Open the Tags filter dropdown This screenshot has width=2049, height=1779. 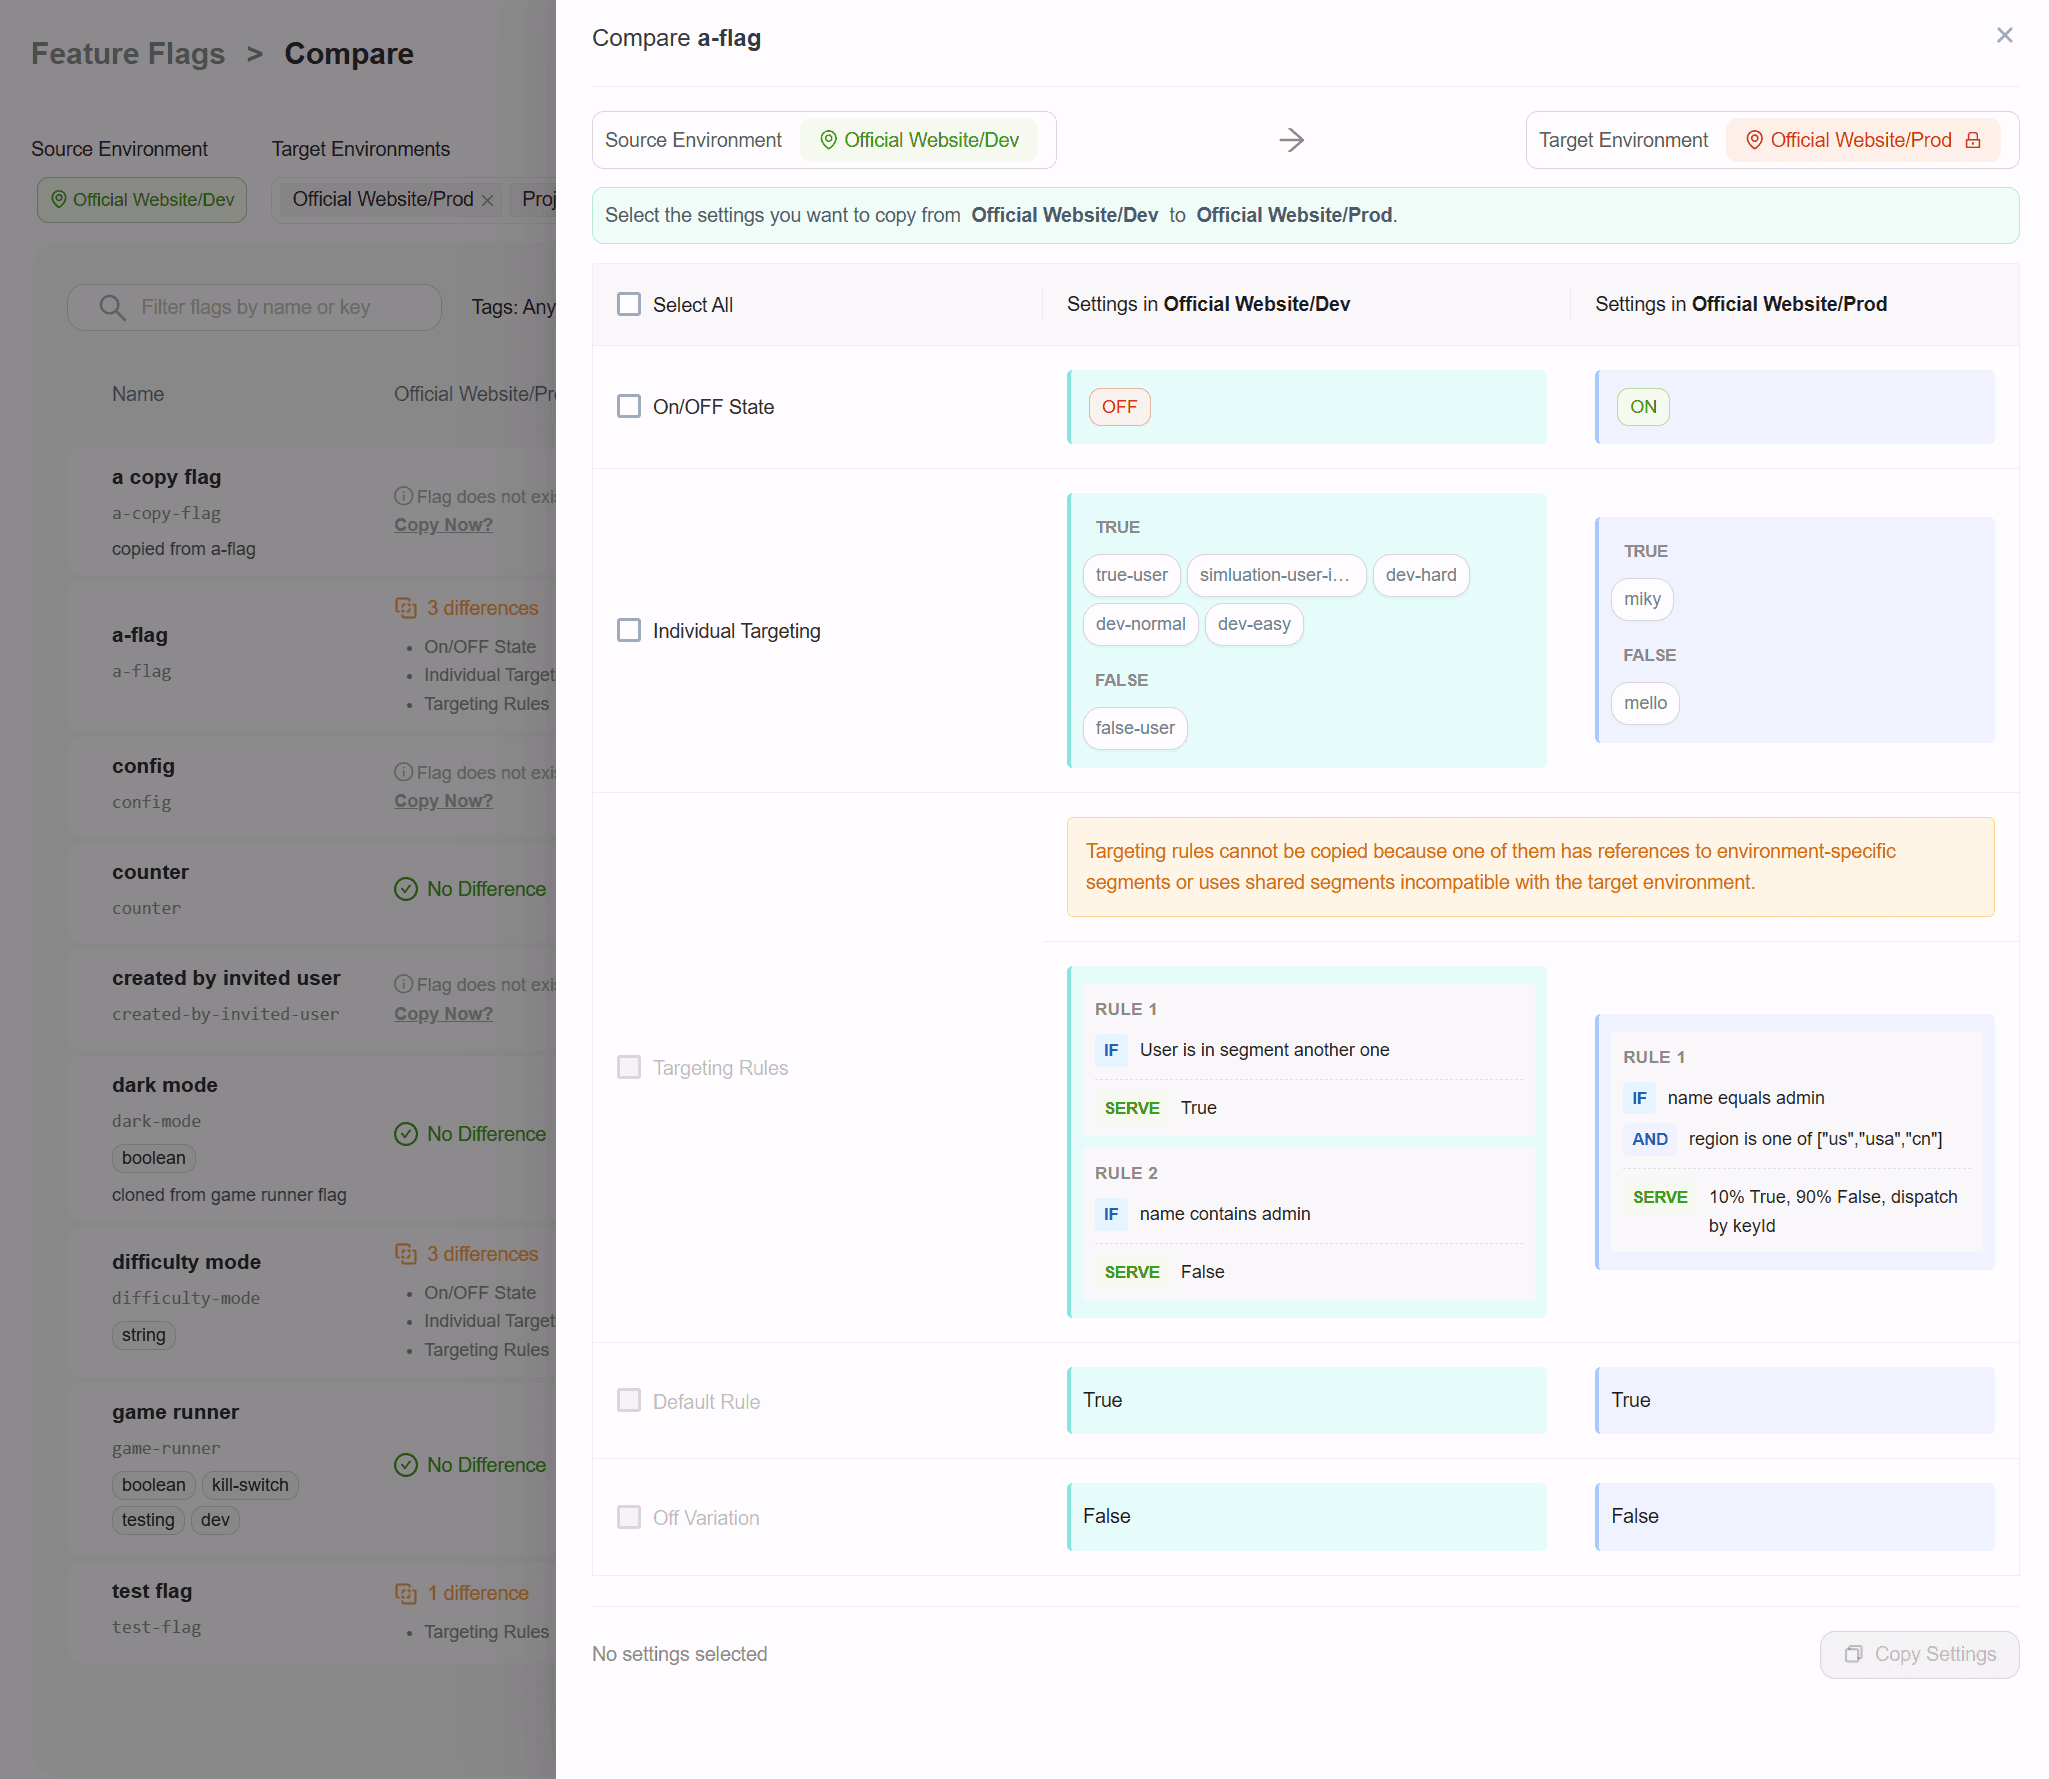[x=512, y=307]
